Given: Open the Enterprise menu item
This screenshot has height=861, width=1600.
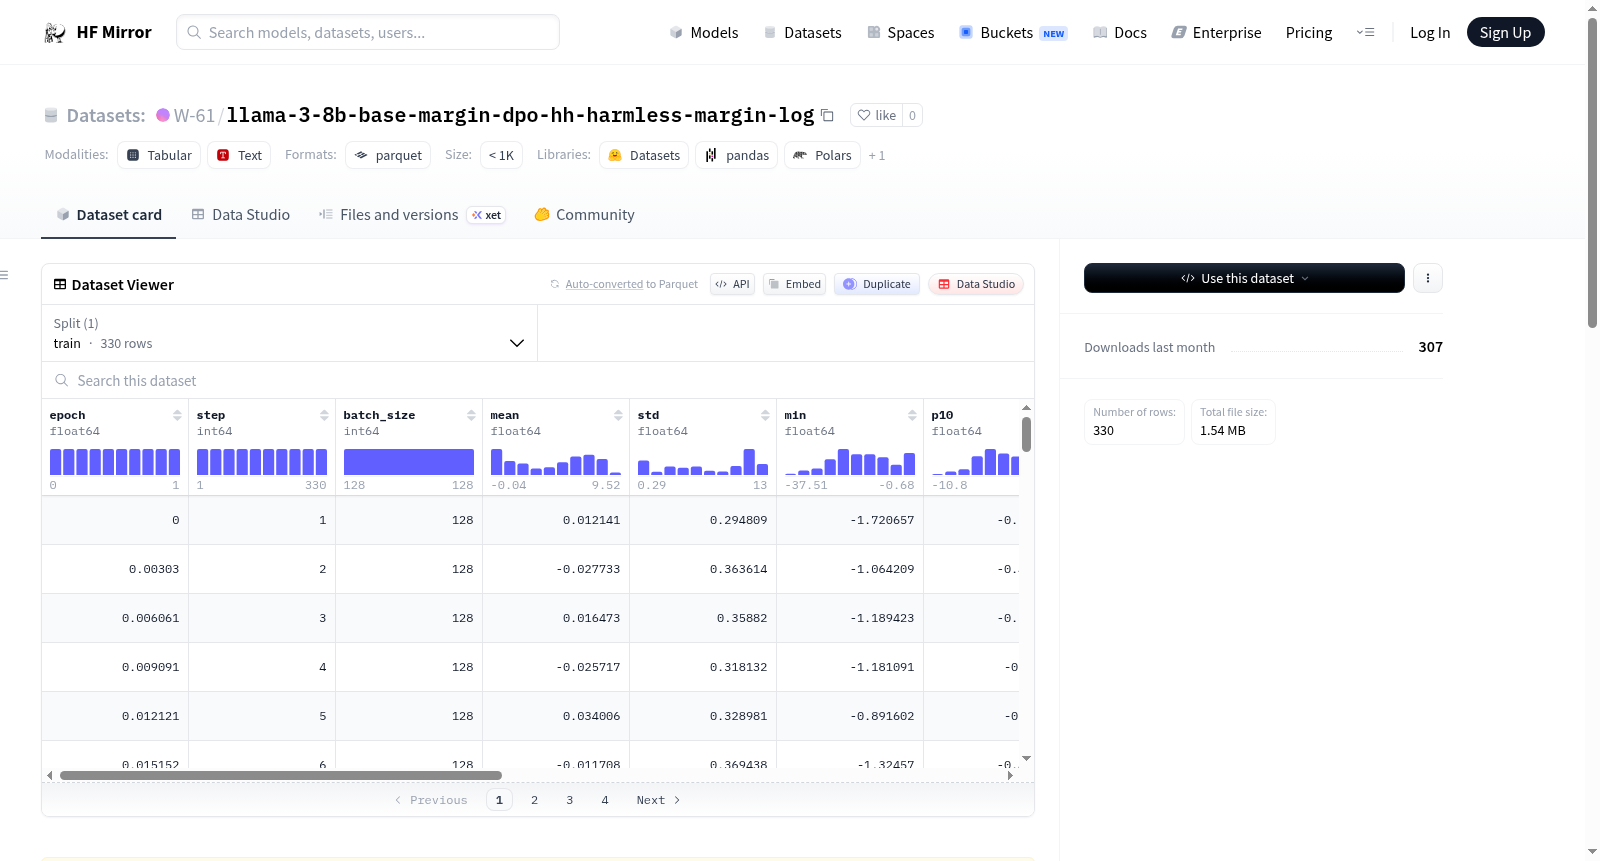Looking at the screenshot, I should (1216, 33).
